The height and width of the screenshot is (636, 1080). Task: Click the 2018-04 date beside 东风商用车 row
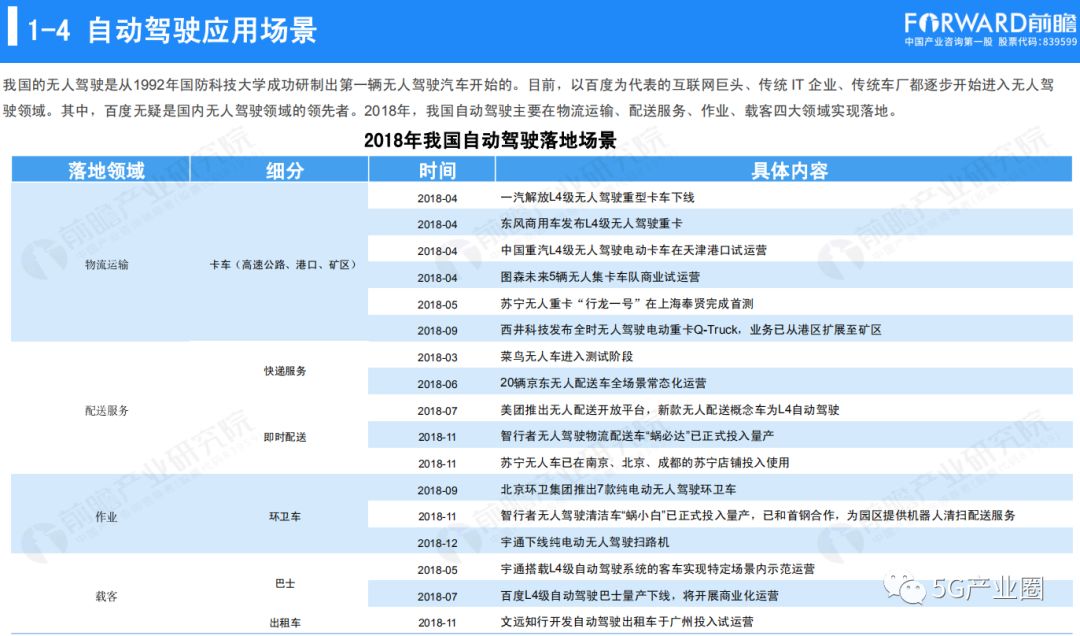tap(437, 225)
